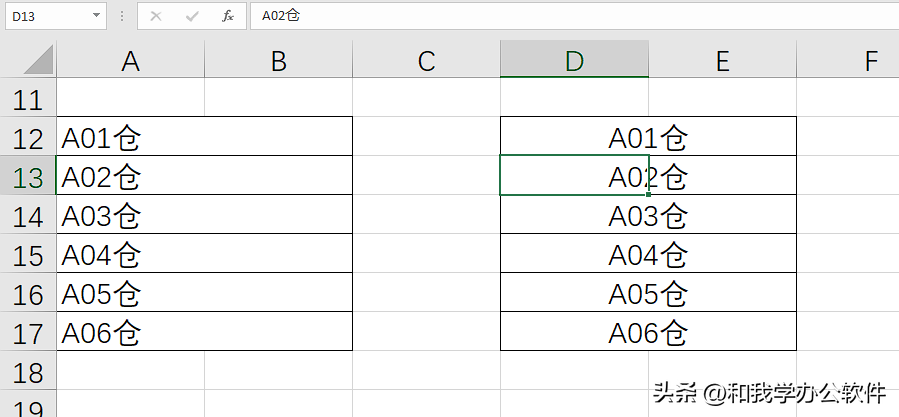The width and height of the screenshot is (899, 417).
Task: Select column D header
Action: coord(574,60)
